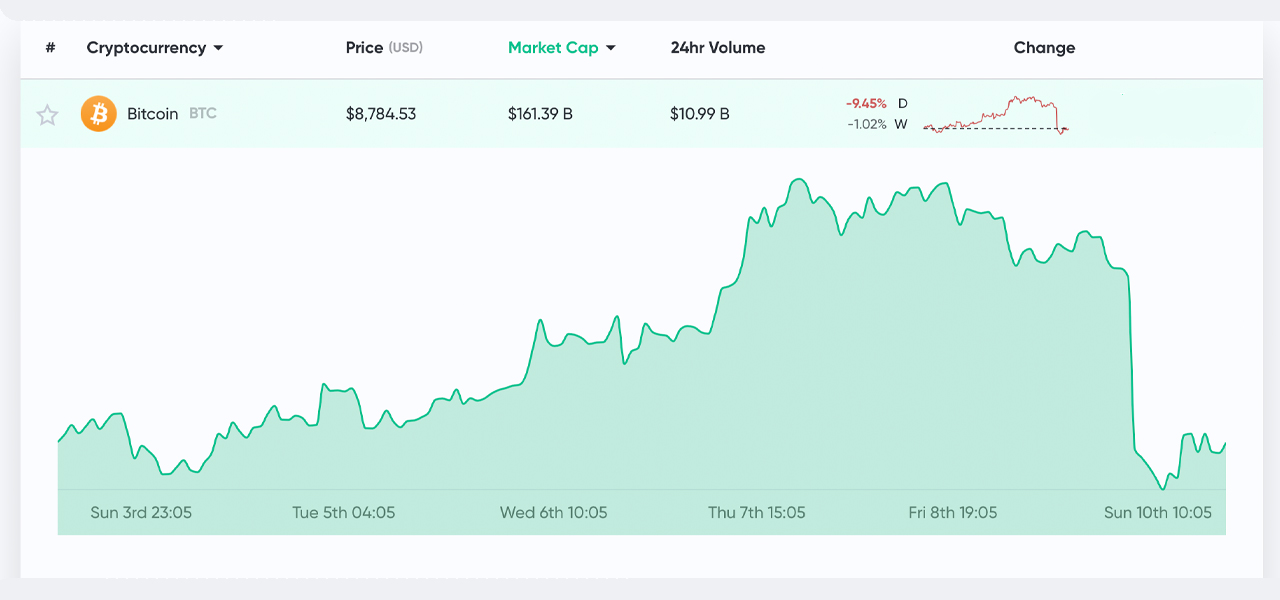1280x600 pixels.
Task: Open the Cryptocurrency column dropdown arrow
Action: [218, 48]
